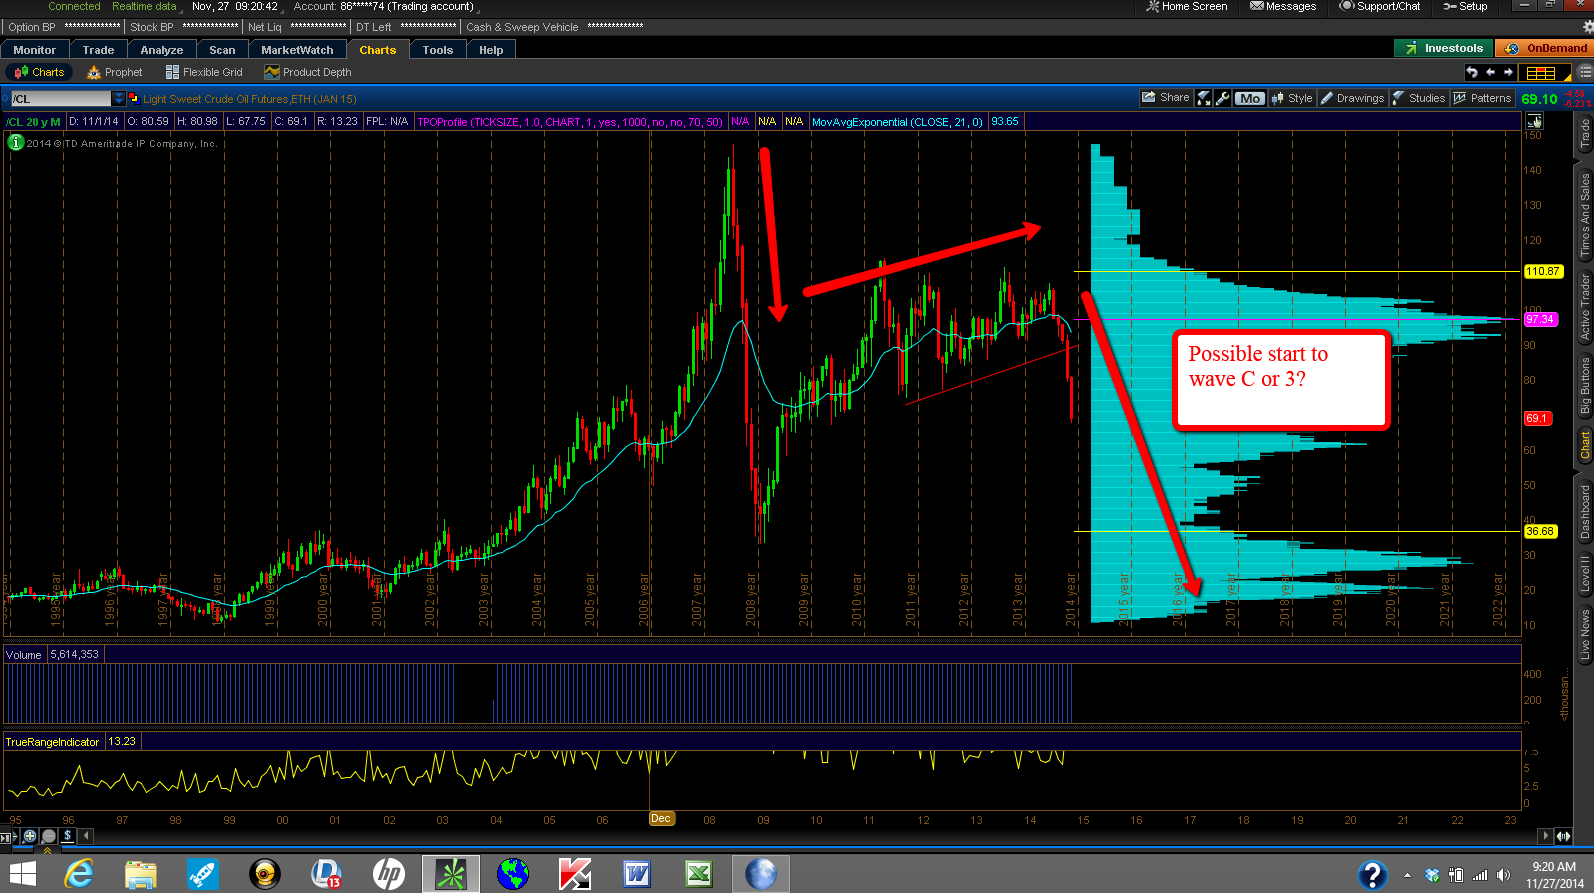The image size is (1594, 893).
Task: Open the Analyze tab
Action: click(162, 50)
